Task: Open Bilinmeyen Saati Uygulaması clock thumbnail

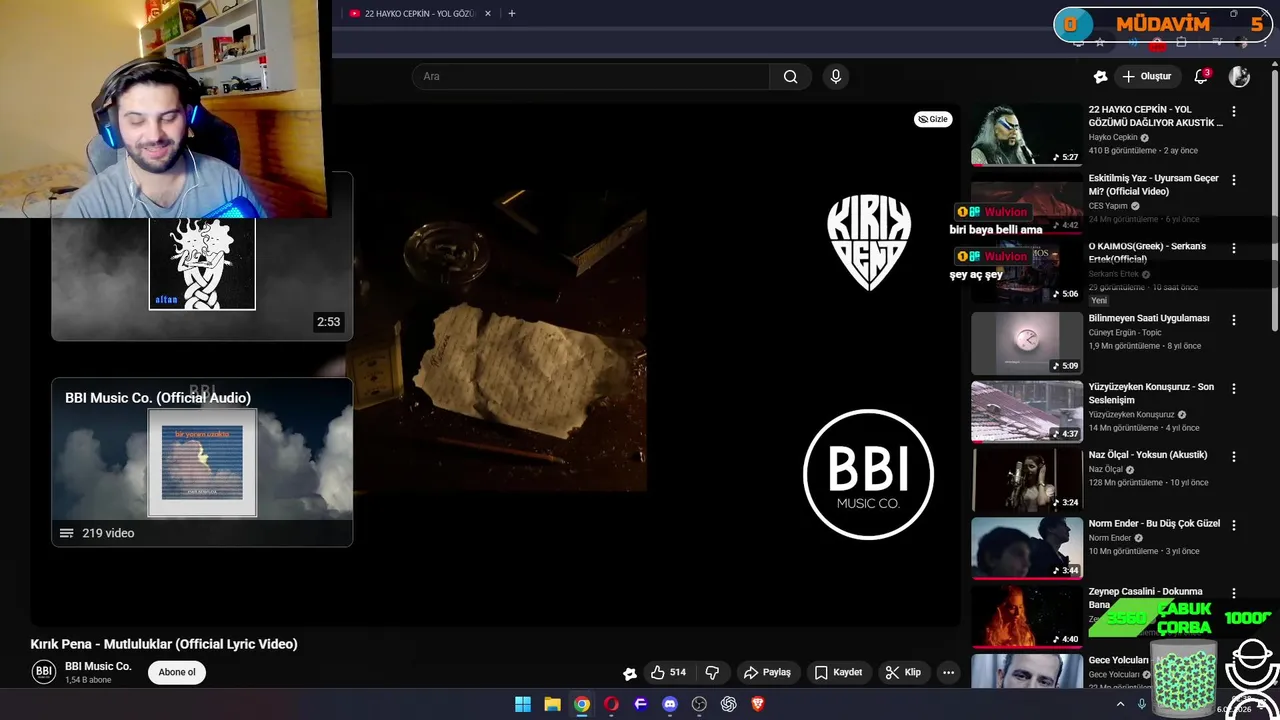Action: click(1027, 343)
